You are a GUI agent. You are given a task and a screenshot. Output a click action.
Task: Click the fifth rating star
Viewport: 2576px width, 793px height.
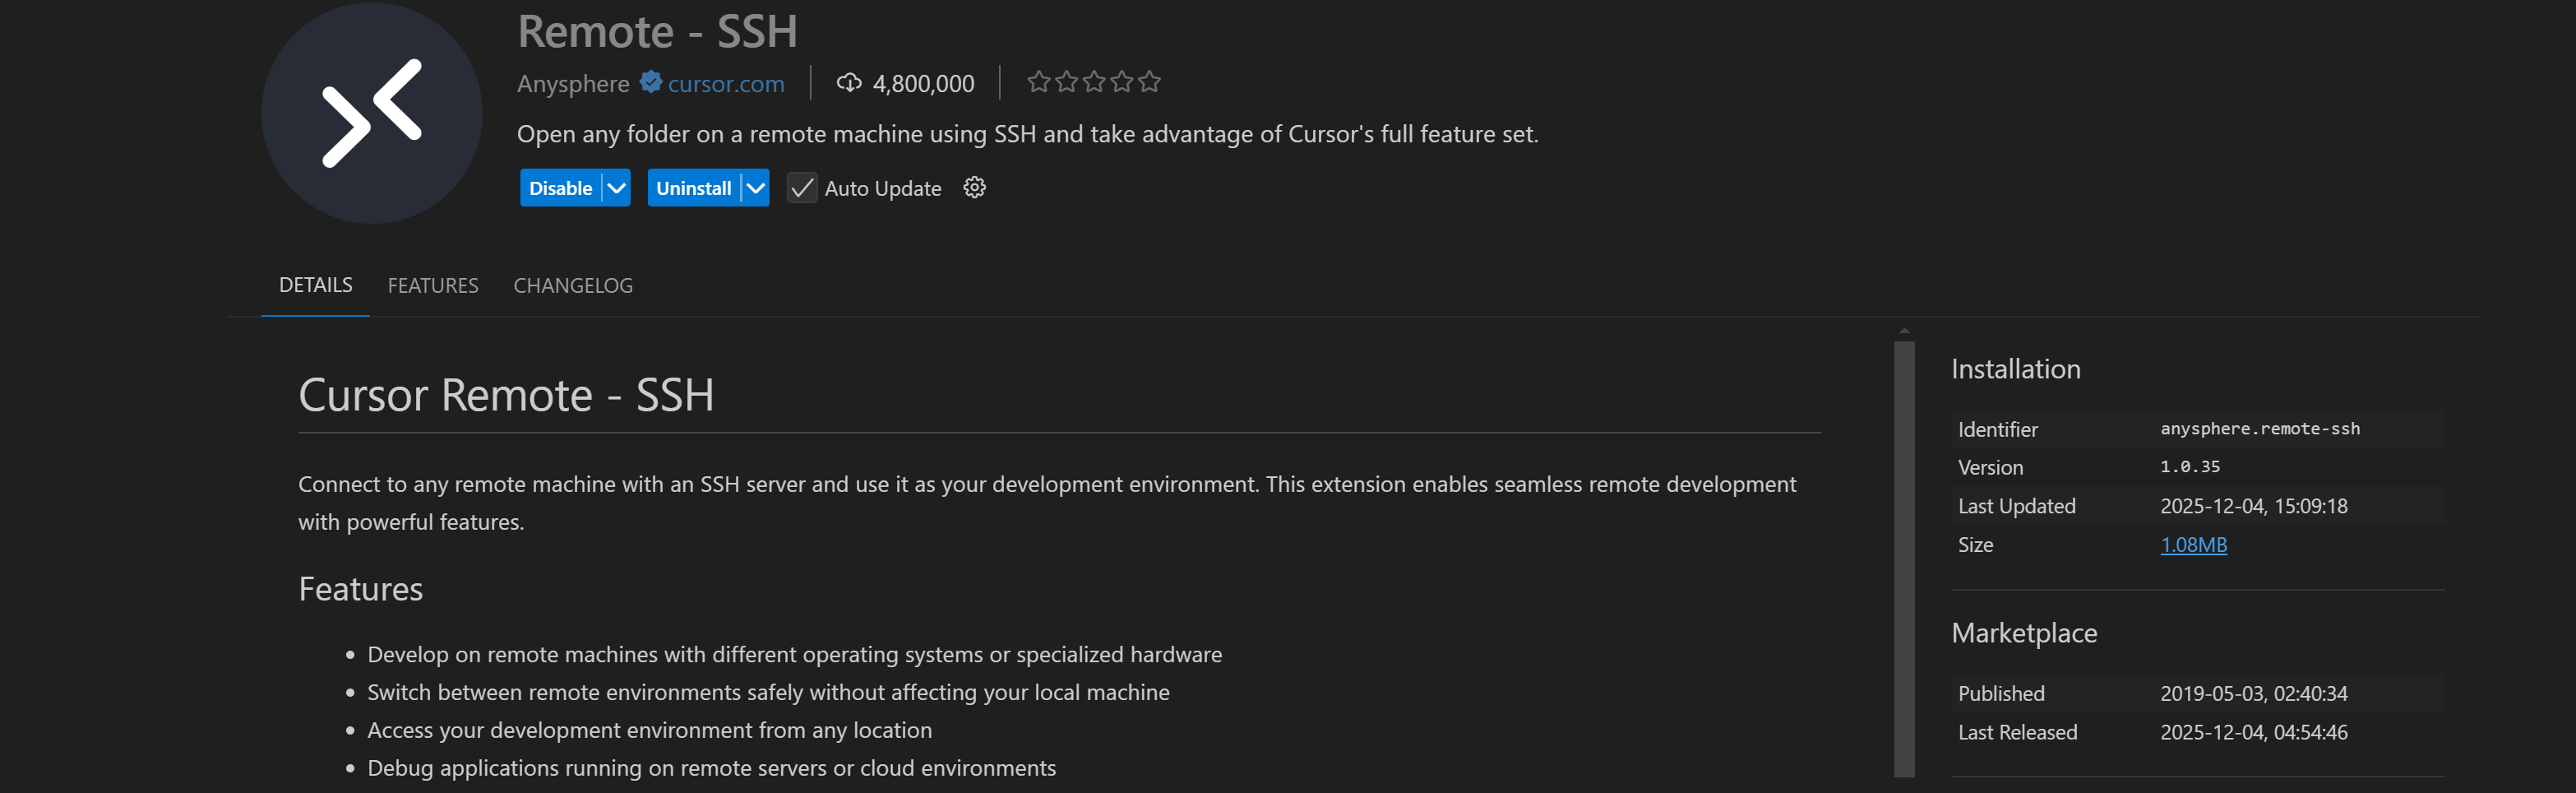coord(1149,82)
